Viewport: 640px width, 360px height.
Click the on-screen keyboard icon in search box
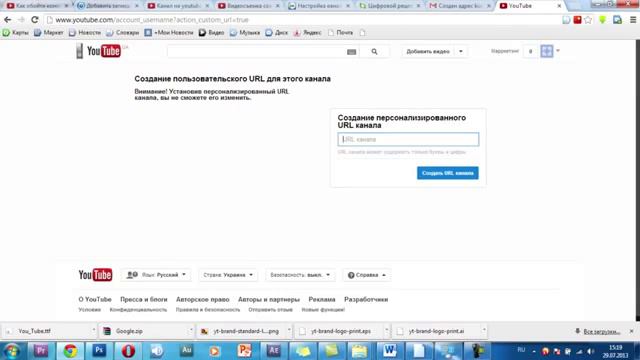[x=351, y=52]
